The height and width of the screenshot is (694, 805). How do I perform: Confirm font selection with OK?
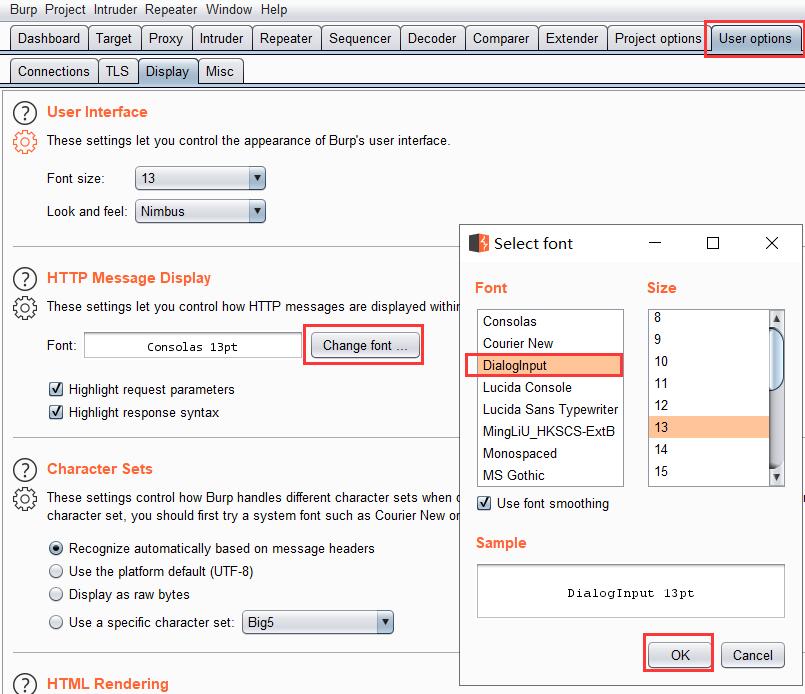[680, 655]
